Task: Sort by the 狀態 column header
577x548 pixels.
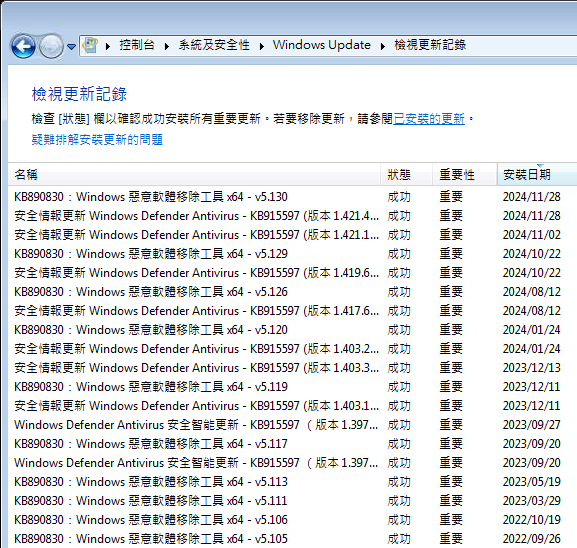Action: click(406, 174)
